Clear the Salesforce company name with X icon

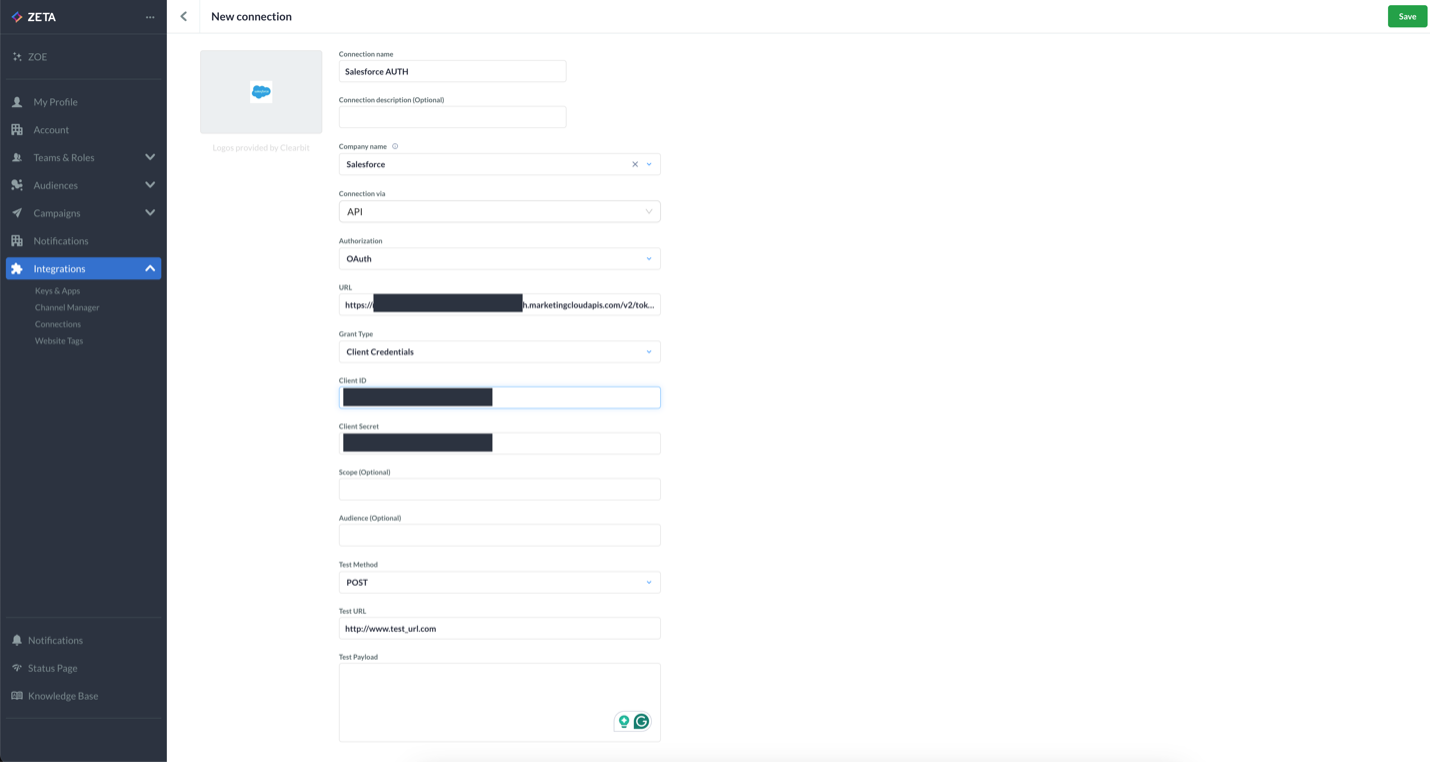tap(634, 164)
